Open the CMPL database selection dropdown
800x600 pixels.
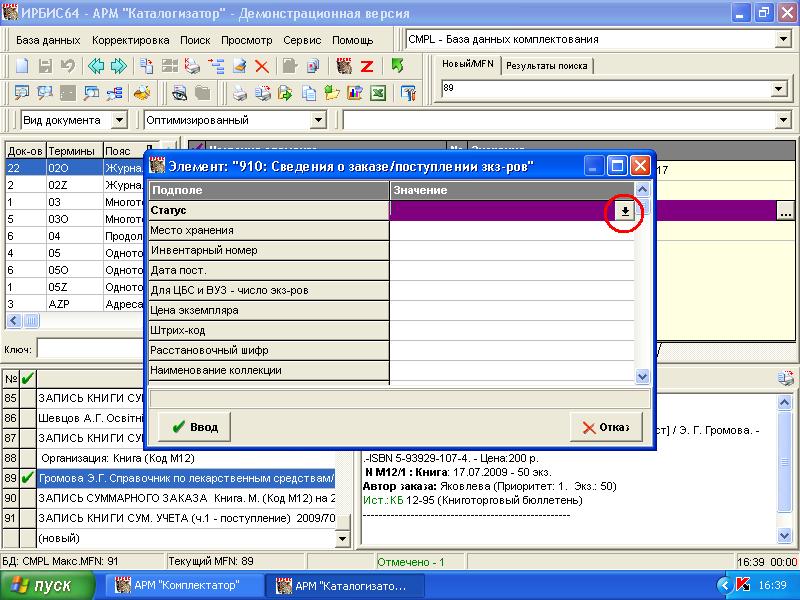782,40
